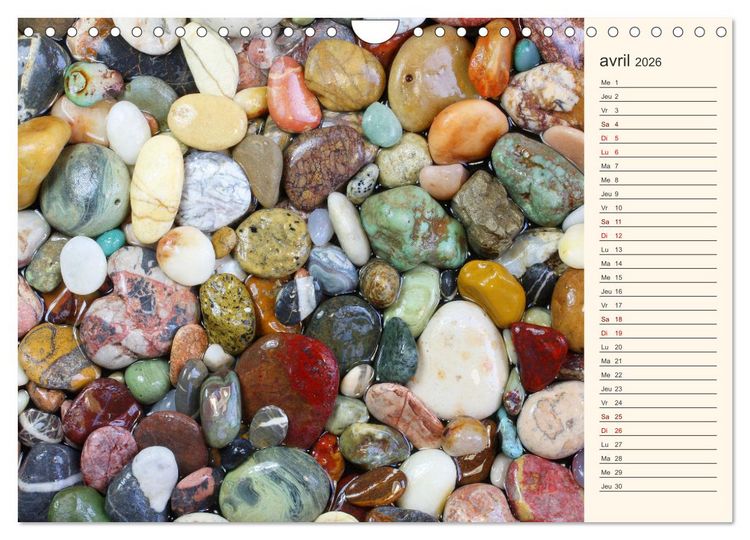Image resolution: width=750 pixels, height=540 pixels.
Task: Select the red 'Lu 6' date entry
Action: [x=658, y=152]
